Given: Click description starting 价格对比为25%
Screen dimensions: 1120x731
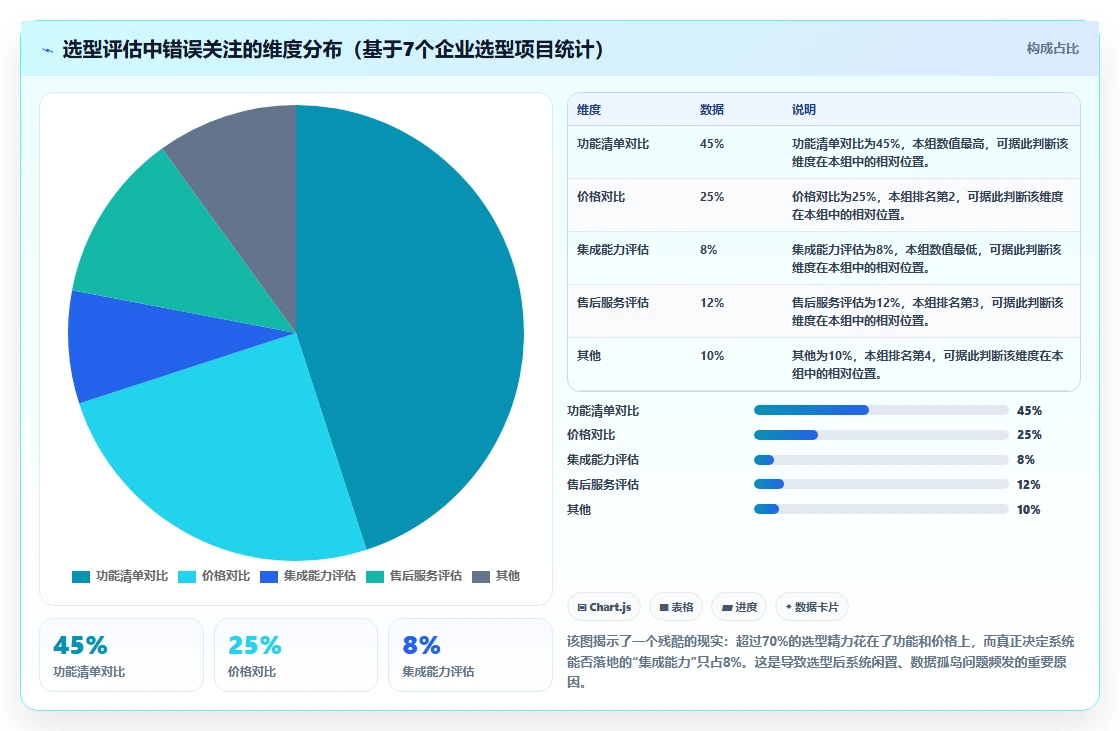Looking at the screenshot, I should [928, 205].
